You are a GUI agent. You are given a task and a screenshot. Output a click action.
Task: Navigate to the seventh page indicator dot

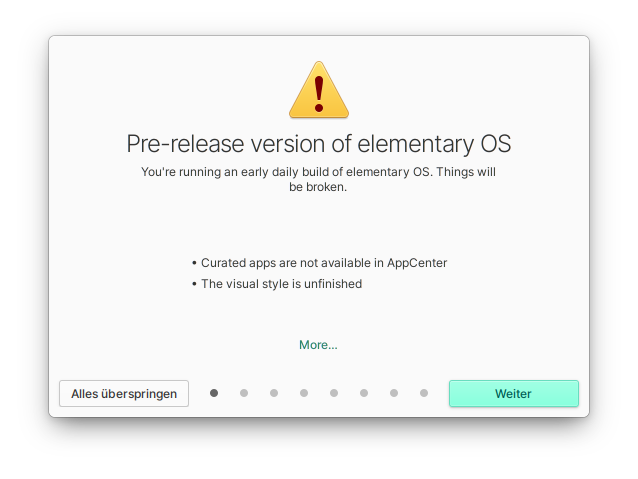(x=394, y=393)
